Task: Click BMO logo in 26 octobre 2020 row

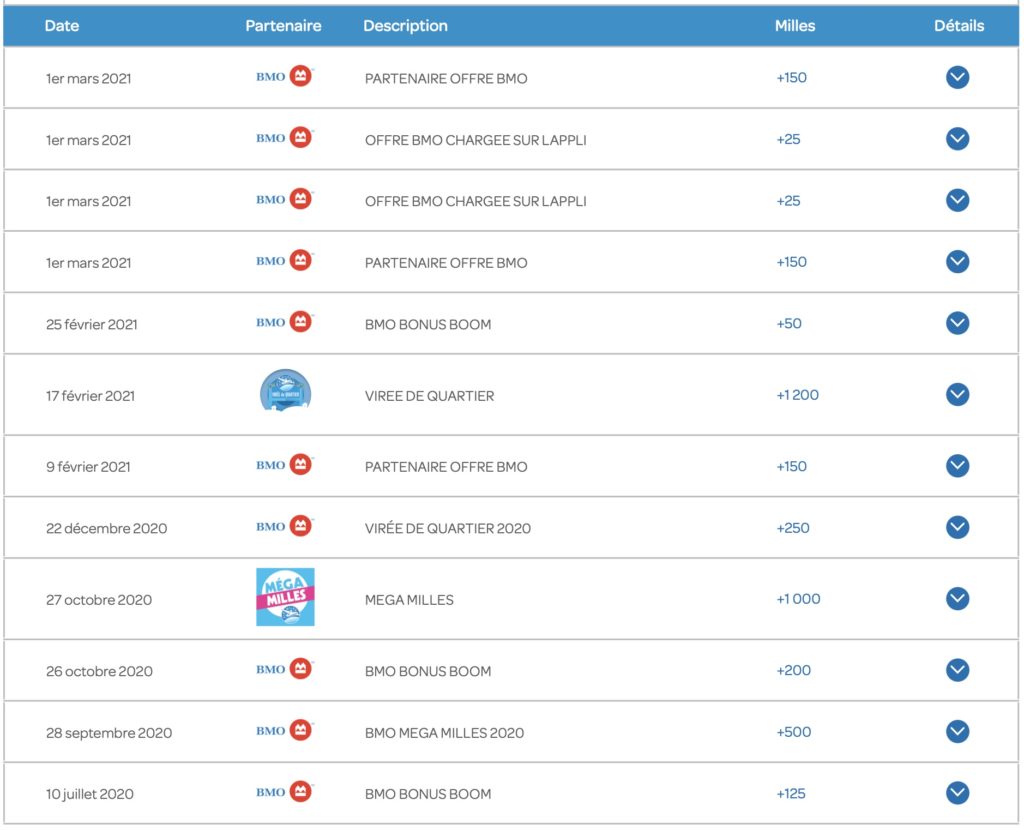Action: pos(285,670)
